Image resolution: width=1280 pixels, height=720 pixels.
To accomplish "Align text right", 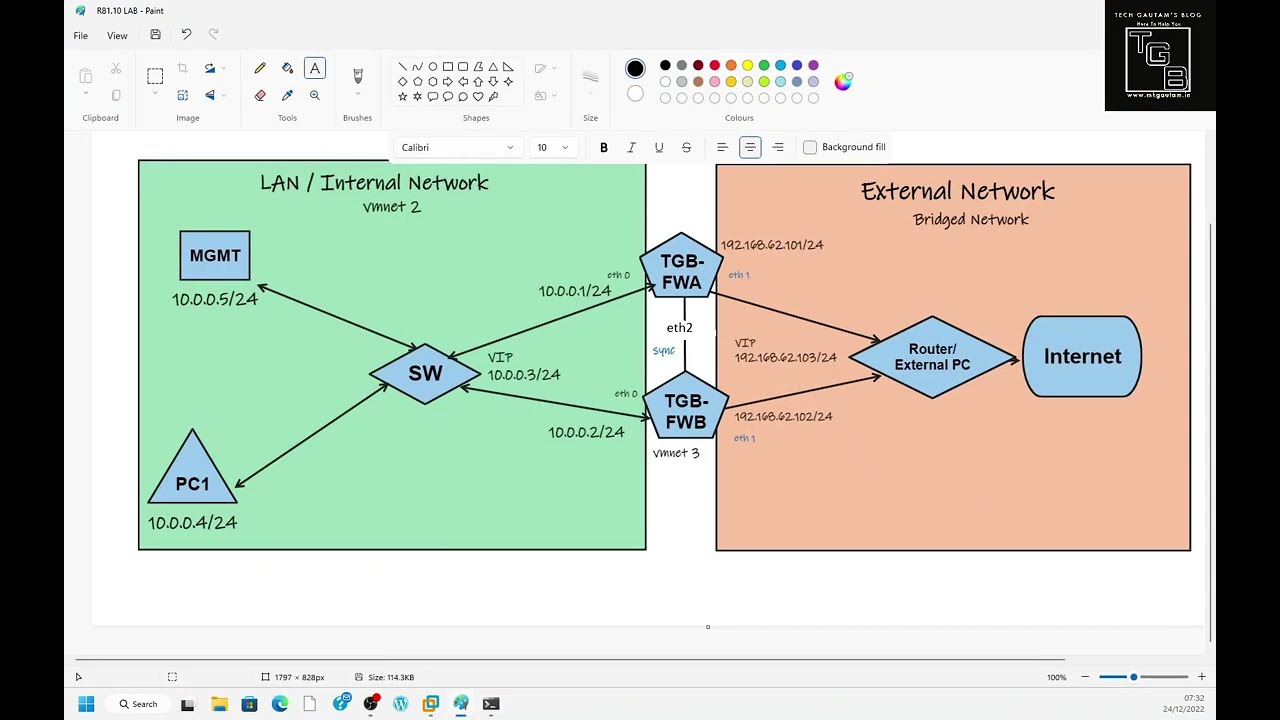I will point(778,147).
